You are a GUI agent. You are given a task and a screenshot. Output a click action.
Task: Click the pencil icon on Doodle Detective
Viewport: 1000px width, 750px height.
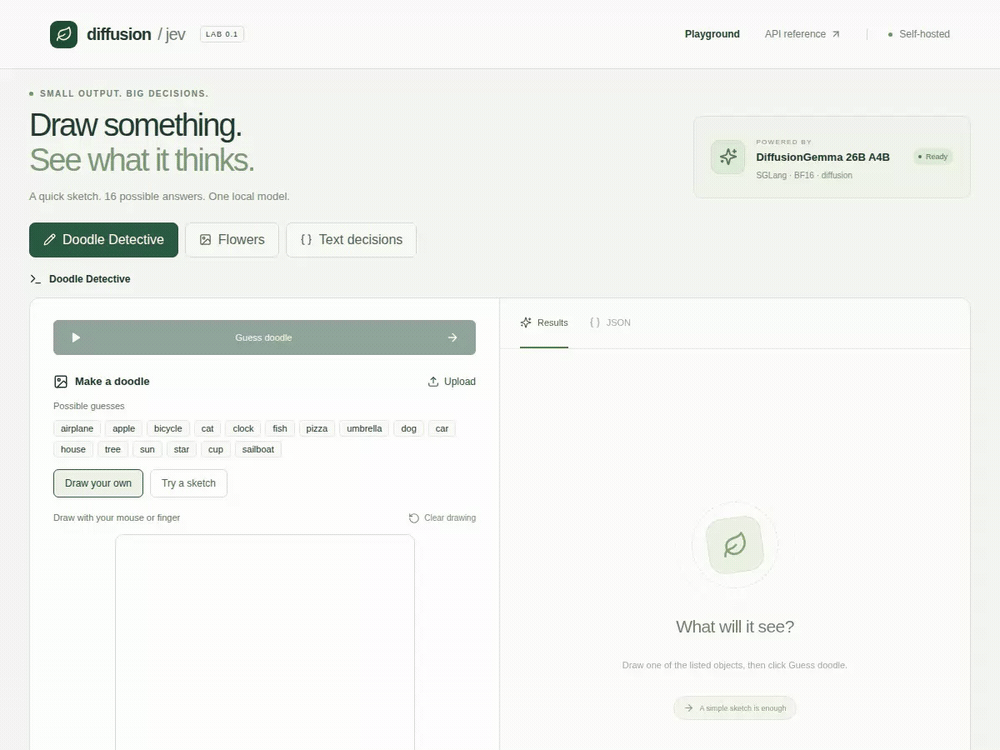coord(49,240)
